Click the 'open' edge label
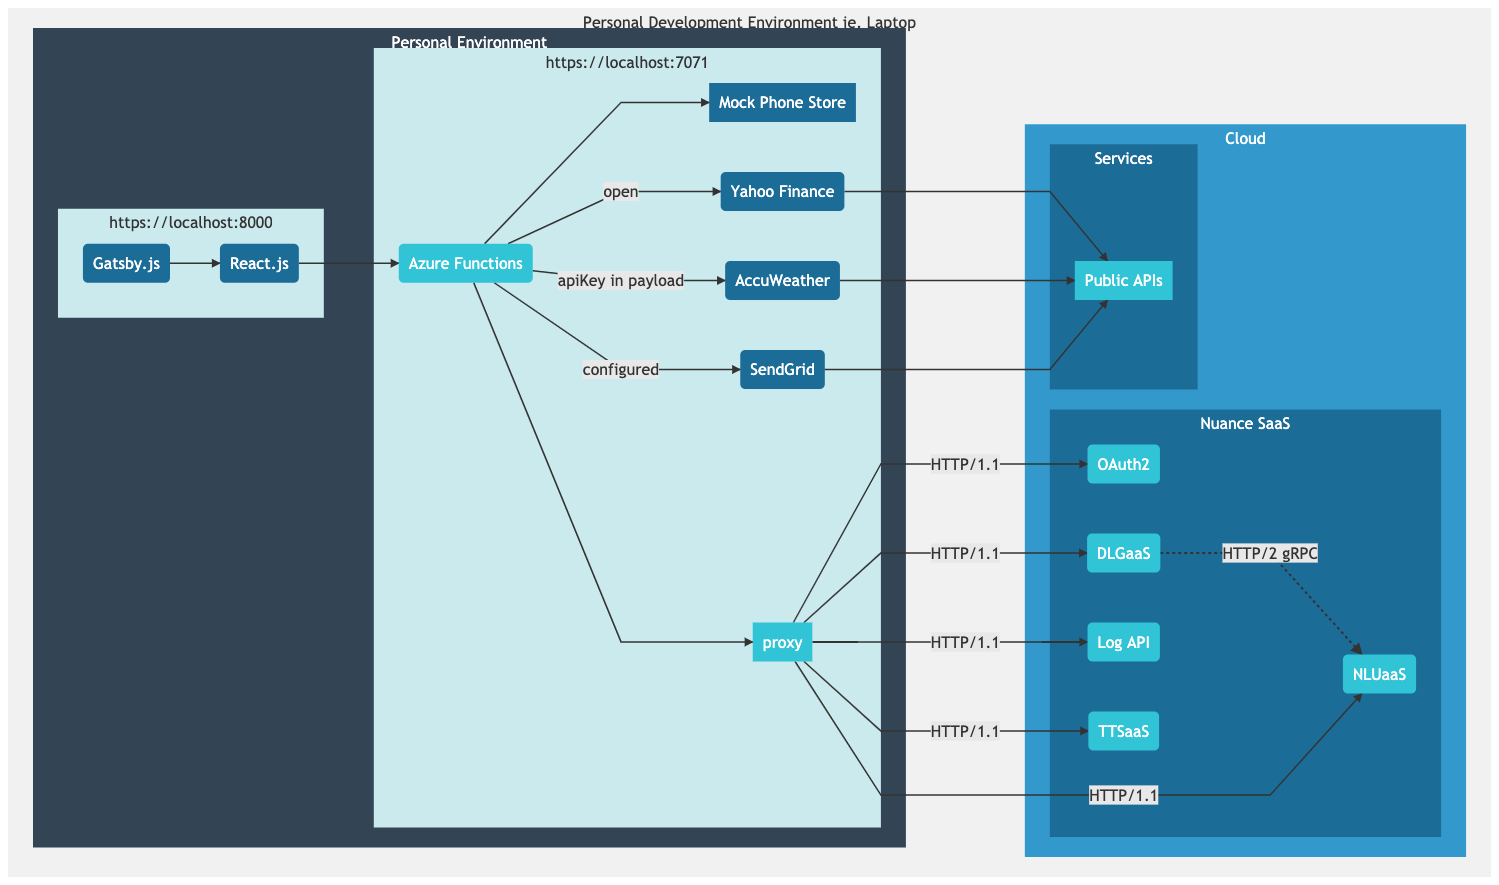 (620, 192)
